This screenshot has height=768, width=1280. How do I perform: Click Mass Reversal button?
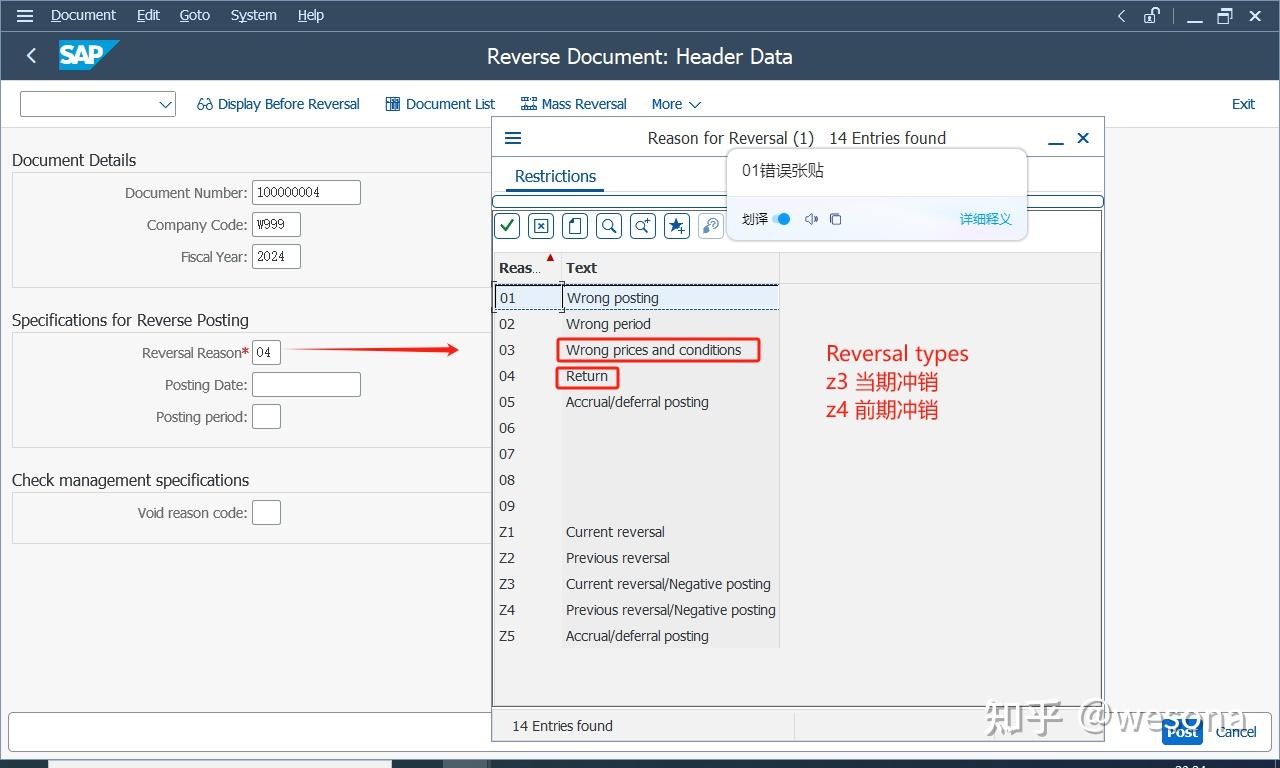pyautogui.click(x=574, y=104)
